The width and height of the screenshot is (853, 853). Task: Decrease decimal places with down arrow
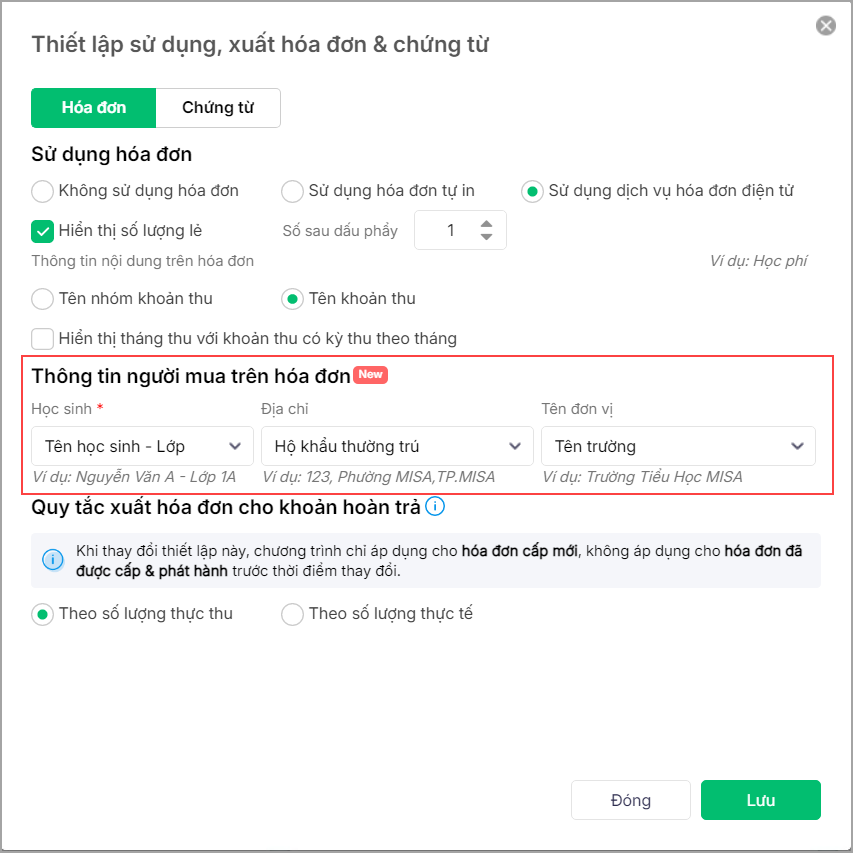486,237
